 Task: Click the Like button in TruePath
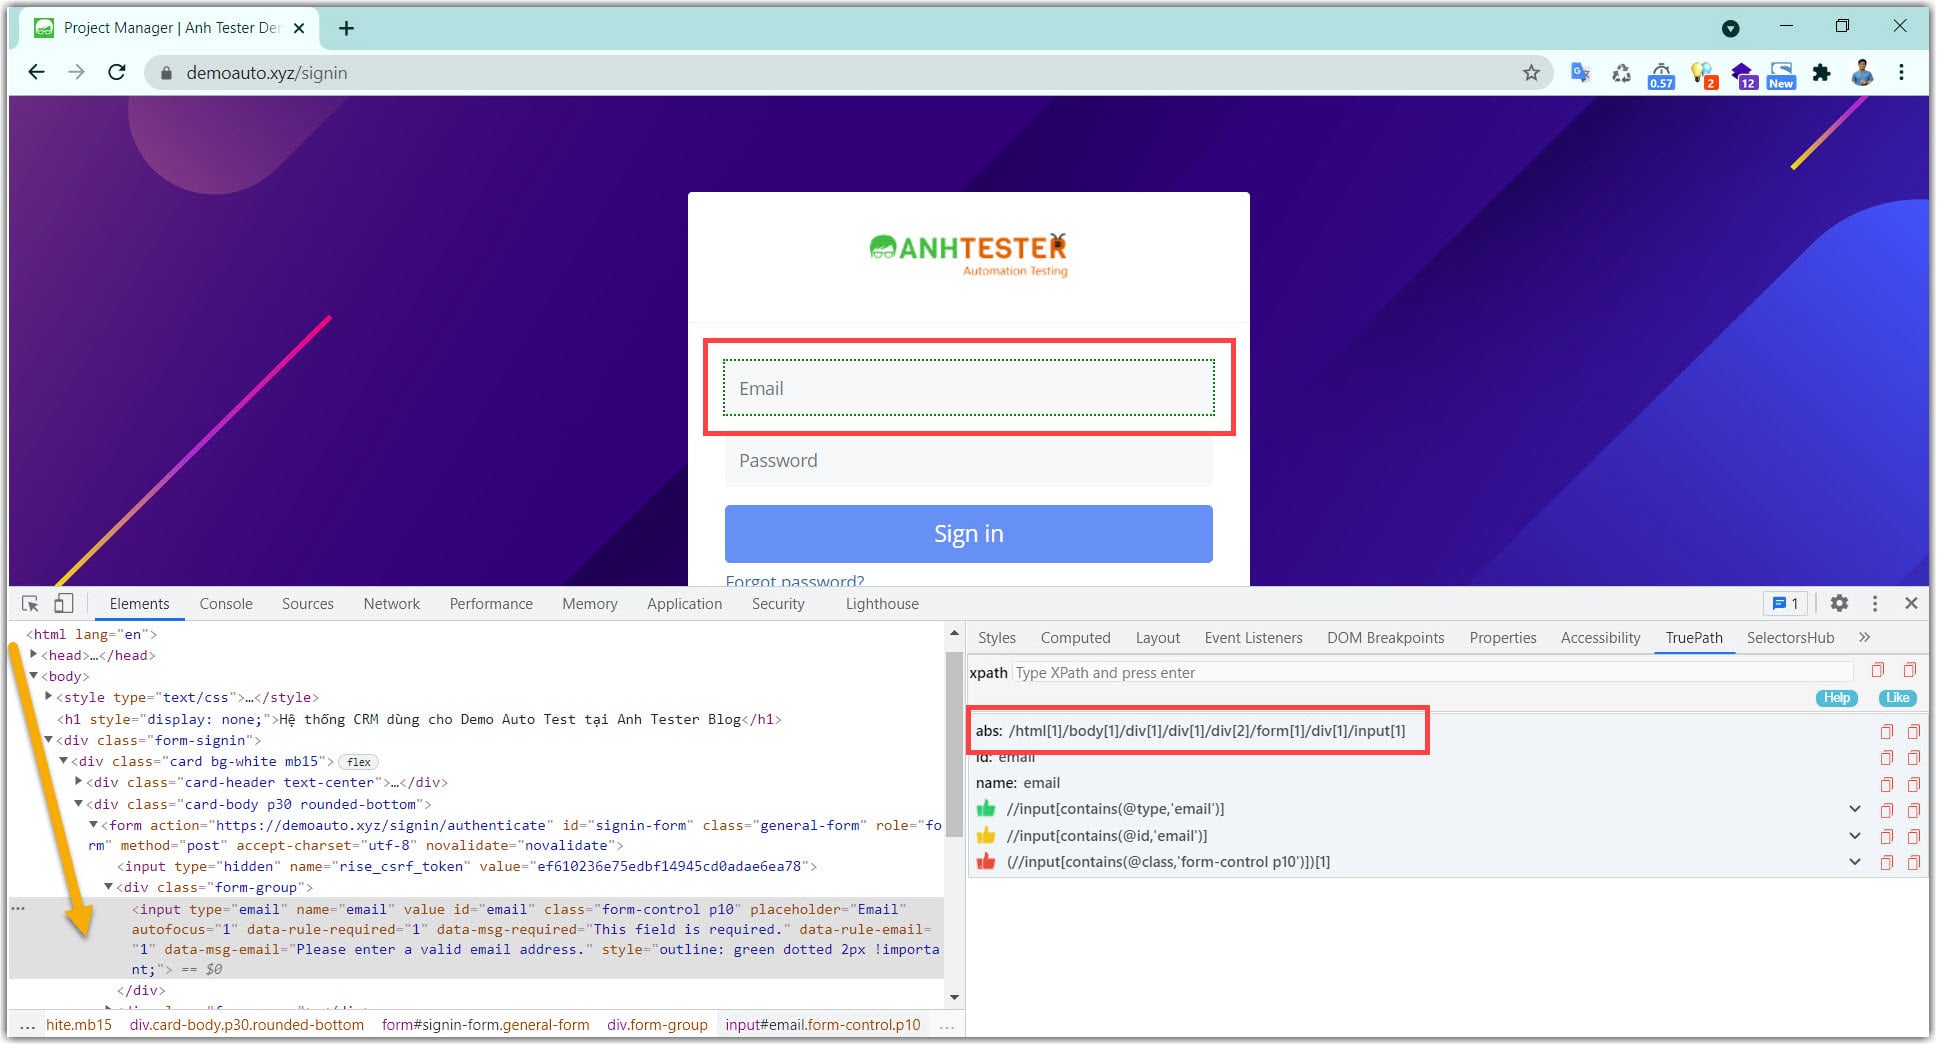pos(1897,698)
